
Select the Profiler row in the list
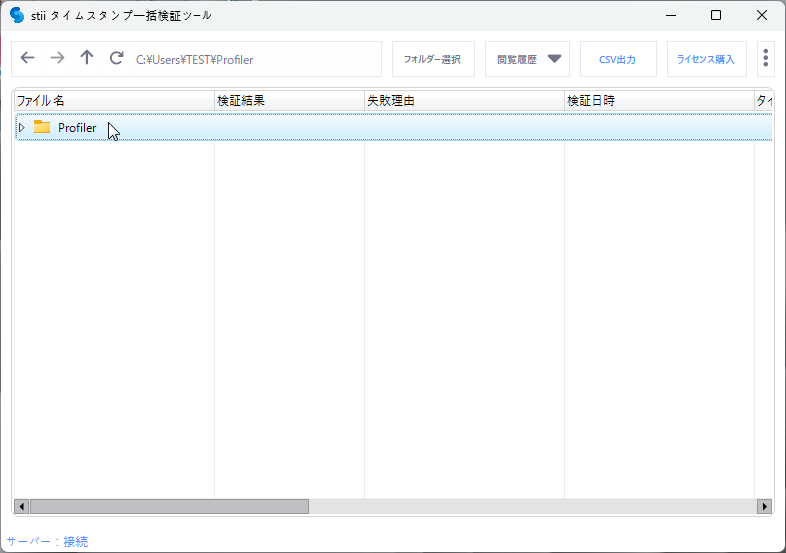pos(400,127)
